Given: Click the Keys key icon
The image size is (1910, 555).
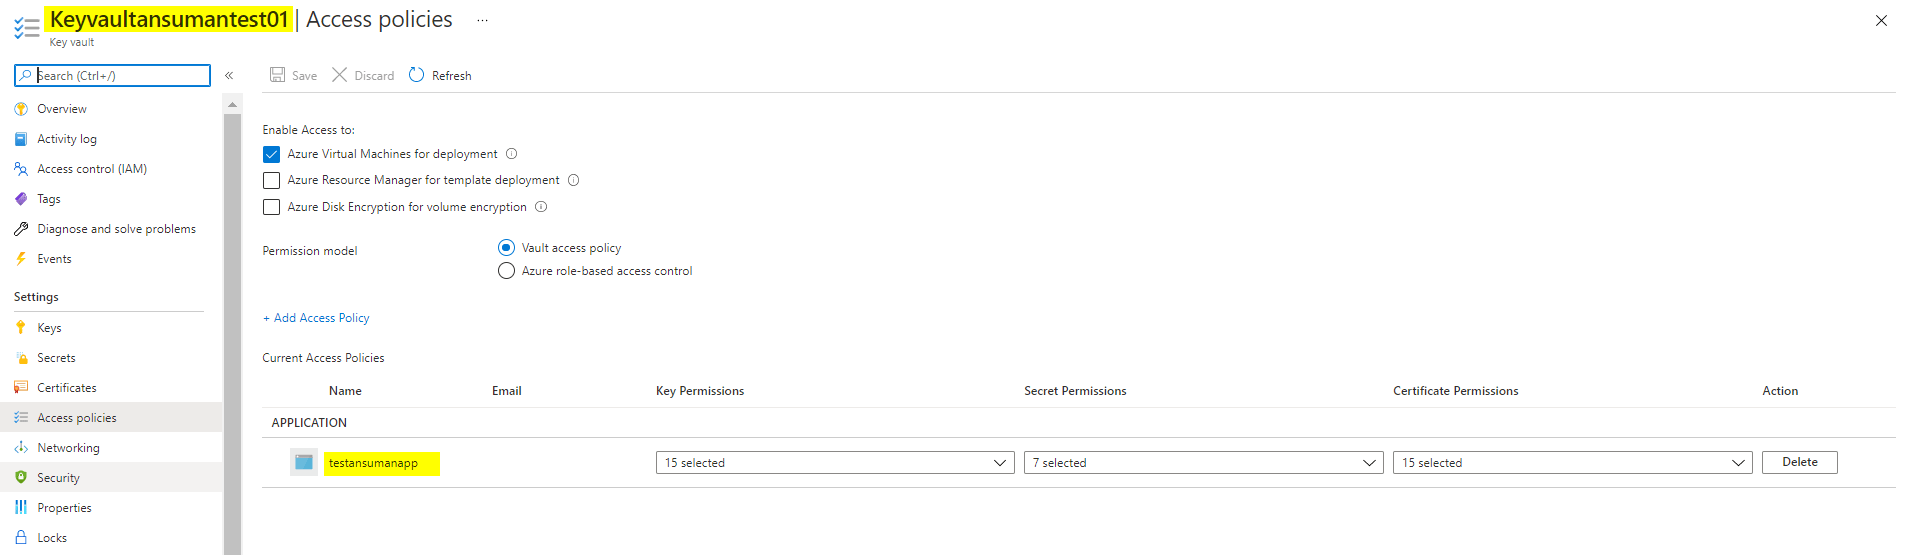Looking at the screenshot, I should [21, 327].
